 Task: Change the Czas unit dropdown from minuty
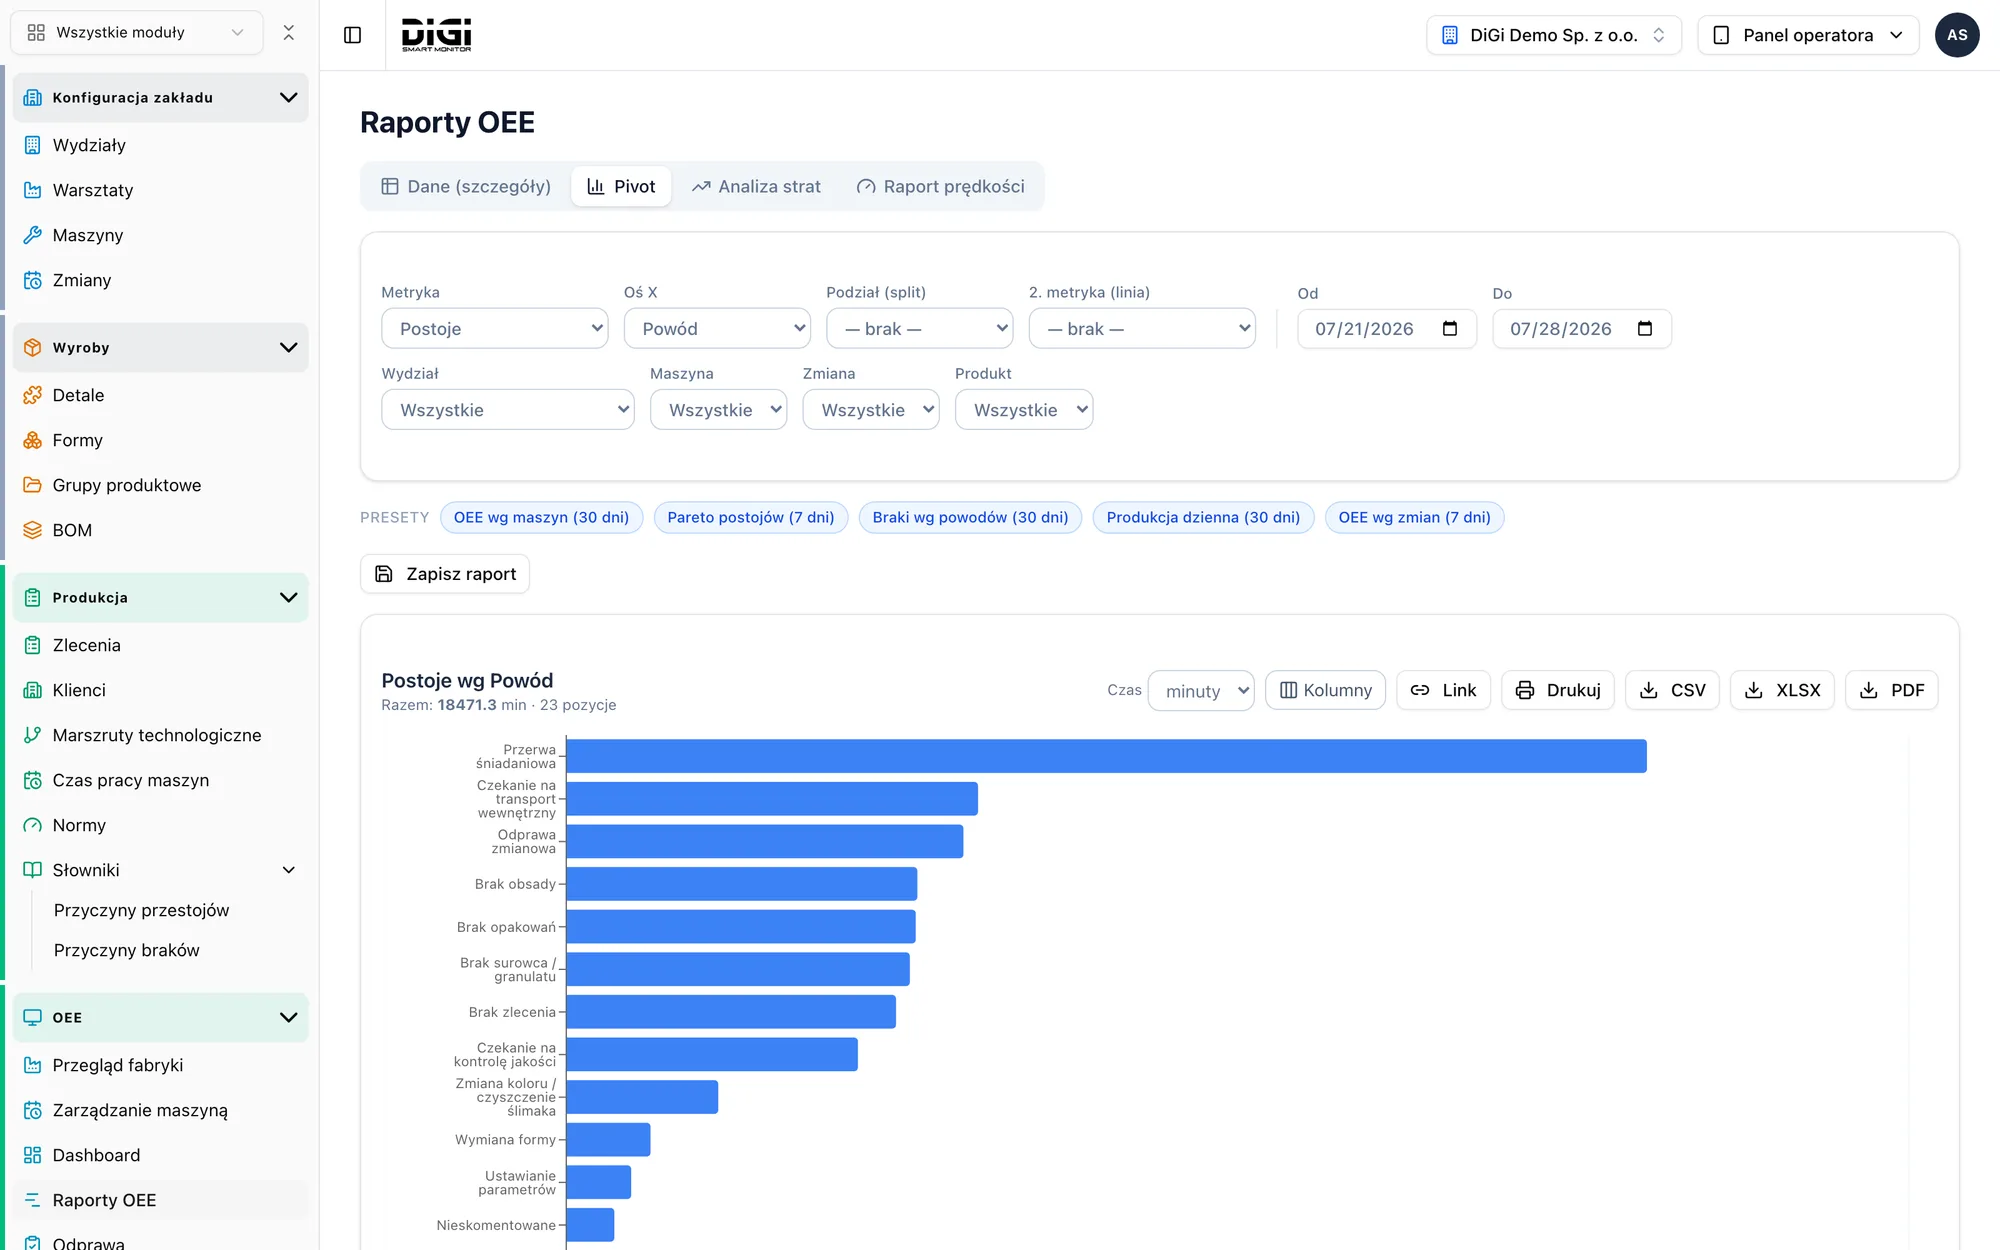click(1201, 691)
